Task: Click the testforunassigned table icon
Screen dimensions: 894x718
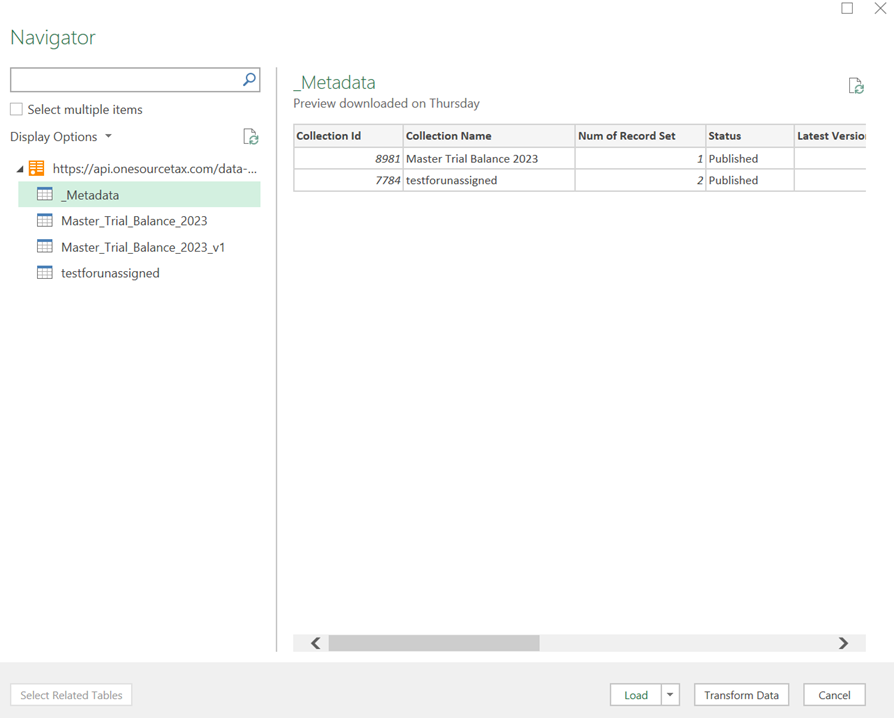Action: tap(45, 273)
